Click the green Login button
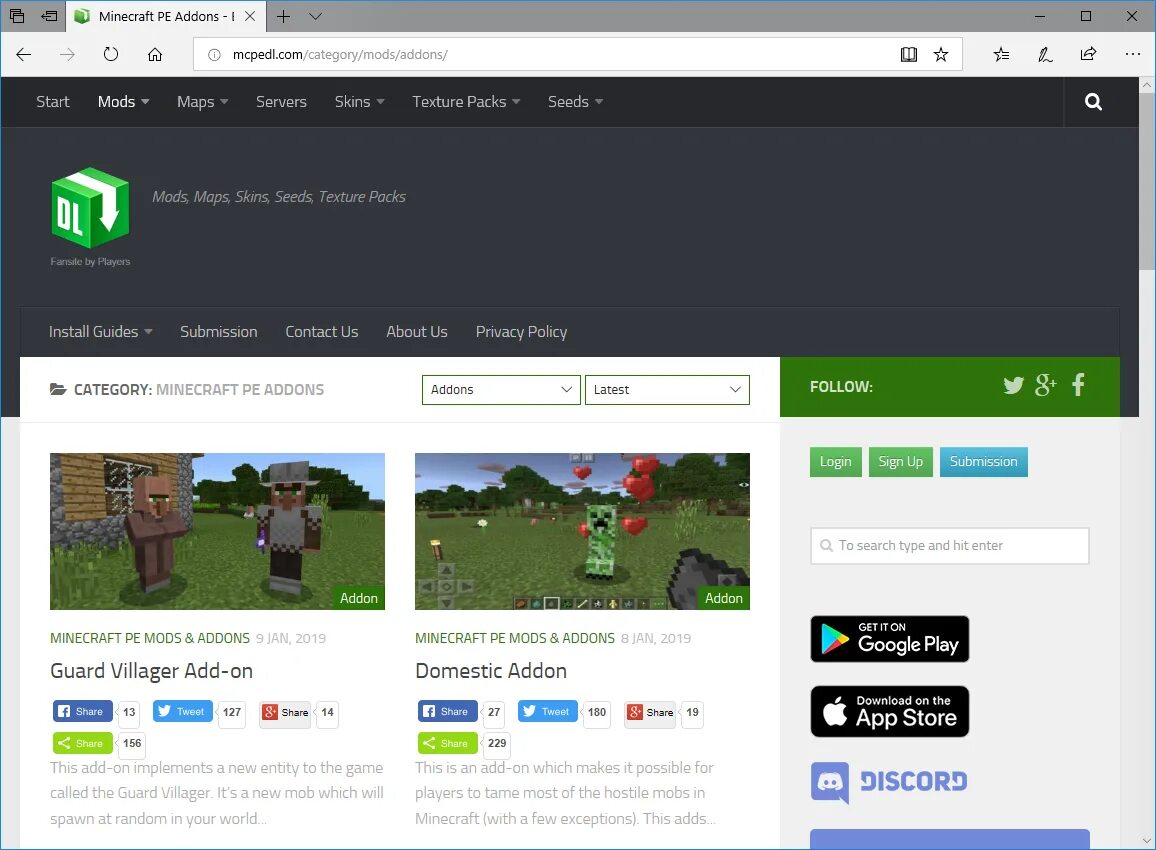This screenshot has width=1156, height=850. click(835, 461)
